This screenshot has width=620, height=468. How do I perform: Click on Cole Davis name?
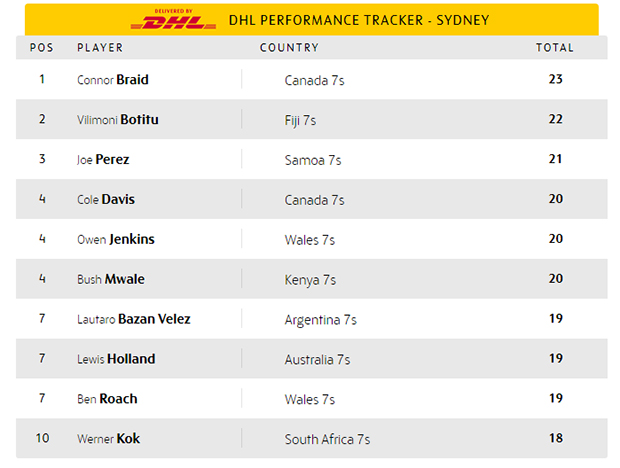tap(106, 199)
